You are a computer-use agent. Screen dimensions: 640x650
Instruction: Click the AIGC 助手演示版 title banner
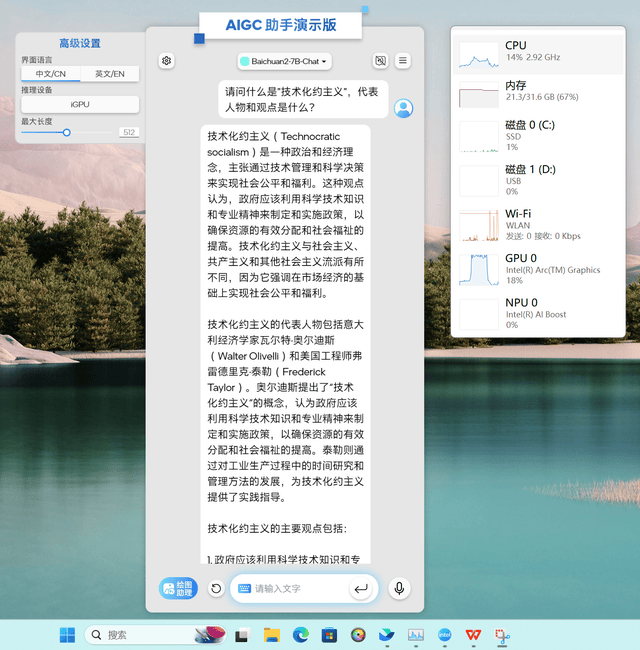[x=281, y=25]
